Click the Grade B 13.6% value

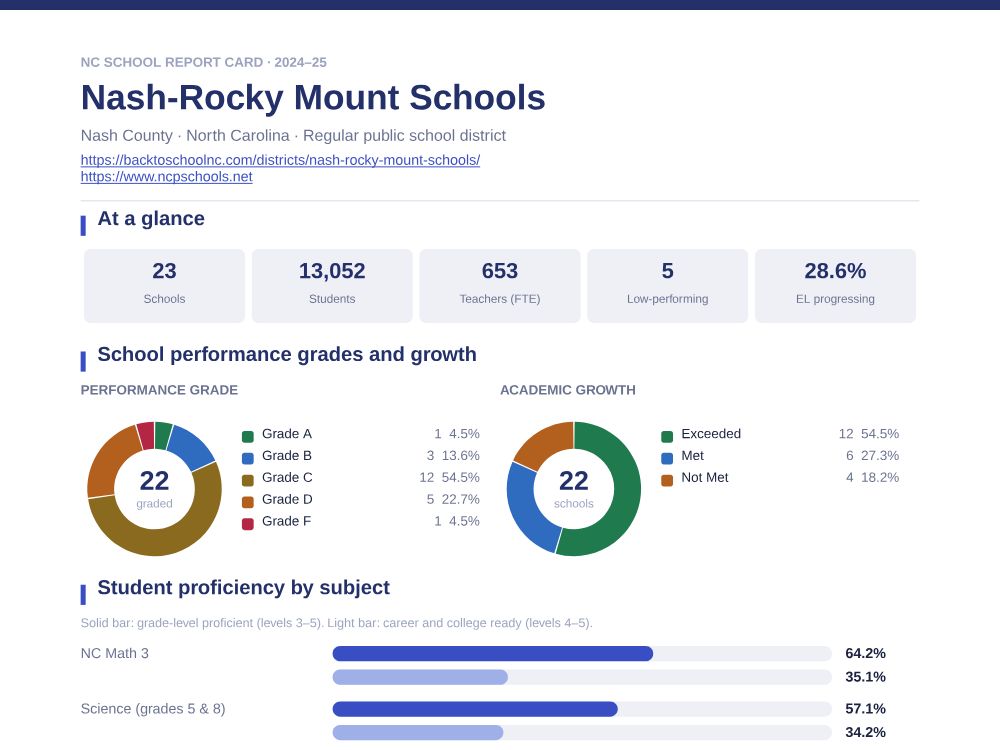(460, 456)
